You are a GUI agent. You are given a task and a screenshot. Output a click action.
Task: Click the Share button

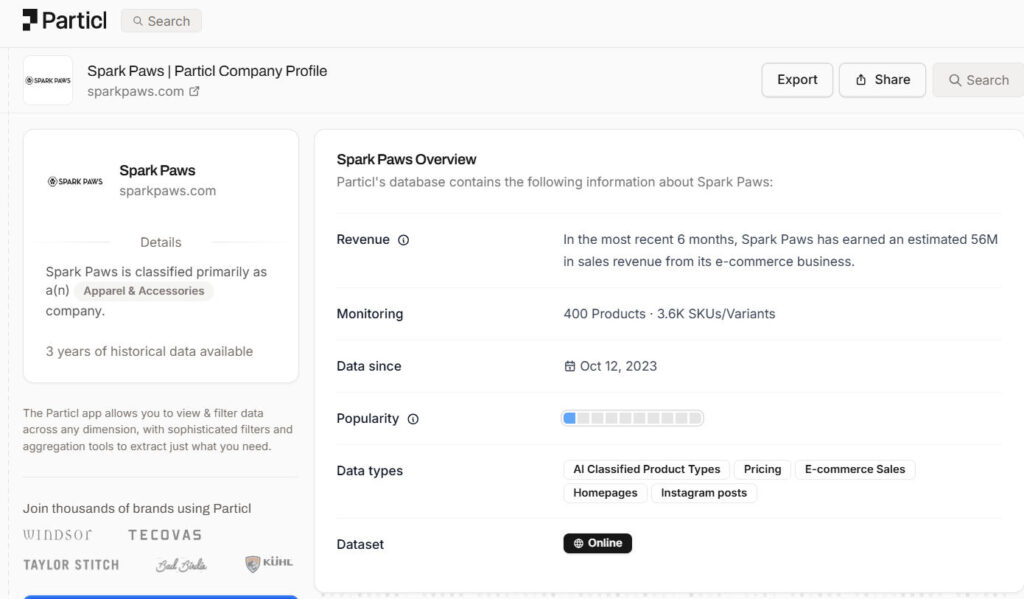pos(882,80)
